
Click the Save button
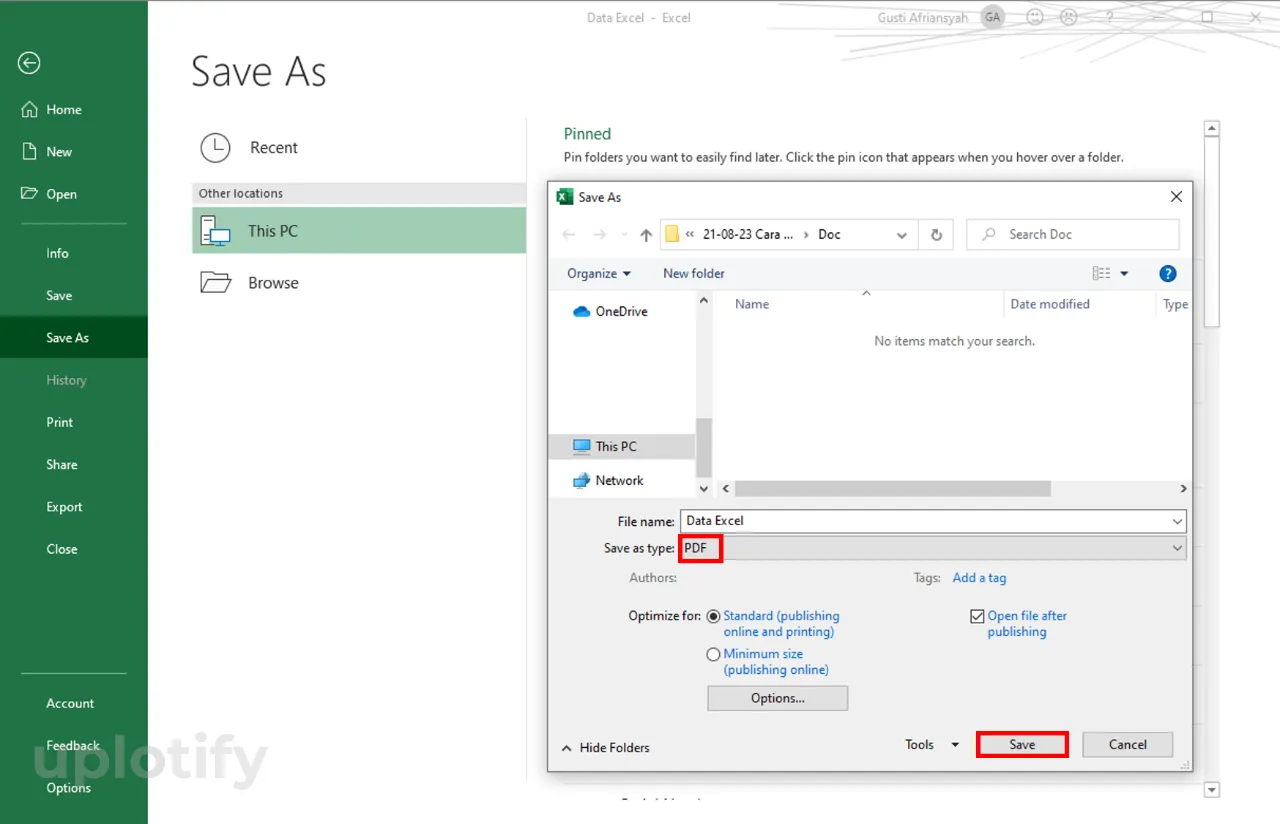pos(1022,744)
